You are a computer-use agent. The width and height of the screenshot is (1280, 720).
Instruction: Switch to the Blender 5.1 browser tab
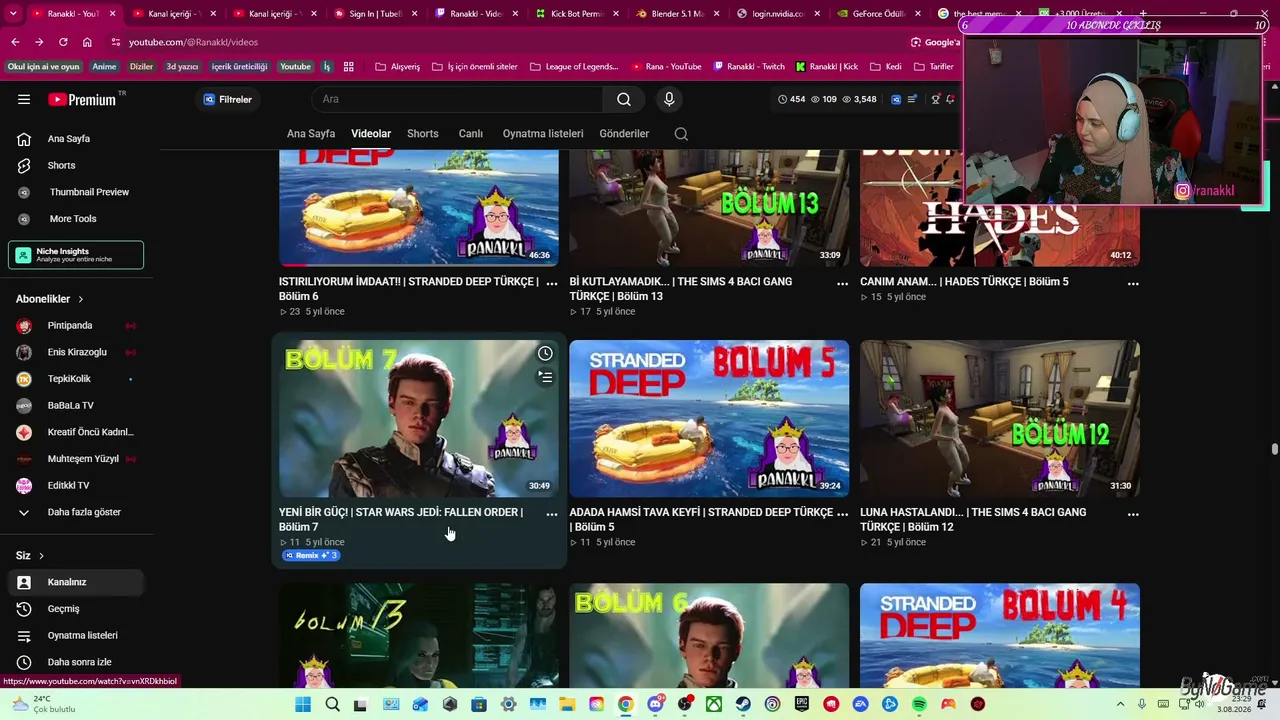pyautogui.click(x=679, y=14)
